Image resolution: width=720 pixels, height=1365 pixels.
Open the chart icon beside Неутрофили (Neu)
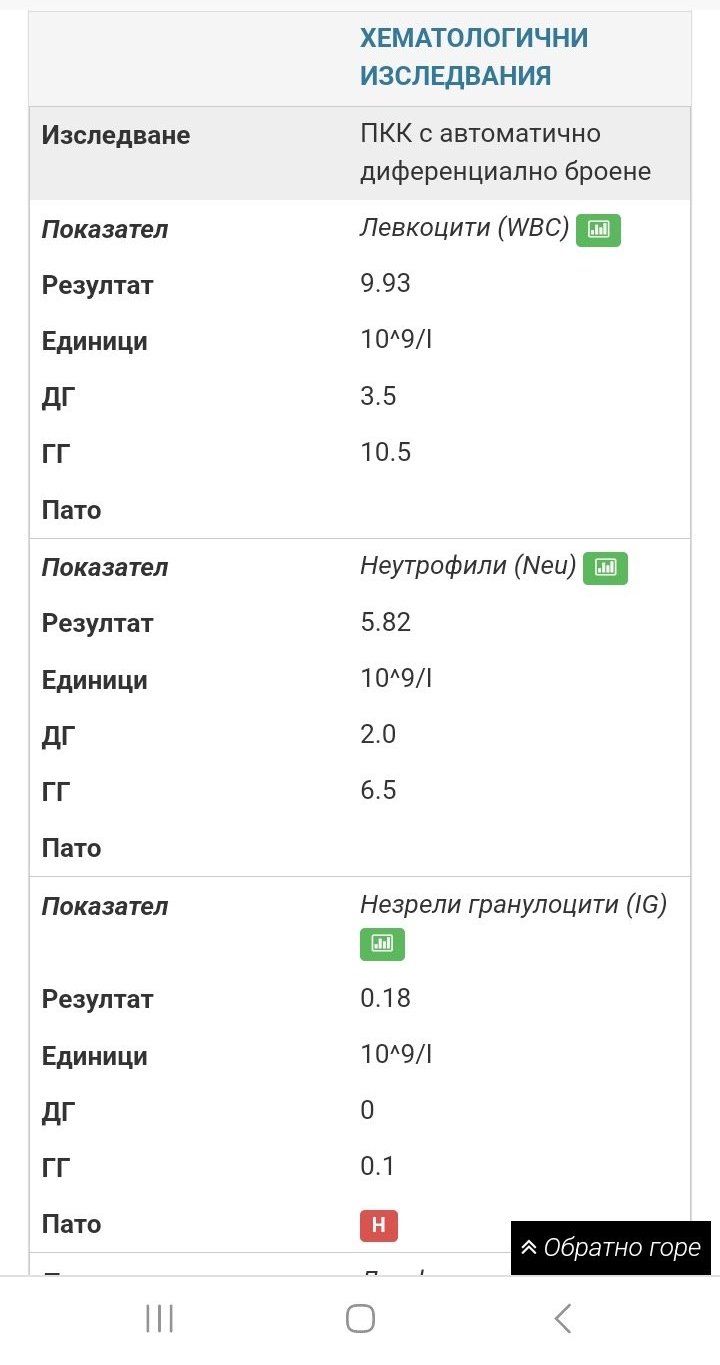[605, 568]
